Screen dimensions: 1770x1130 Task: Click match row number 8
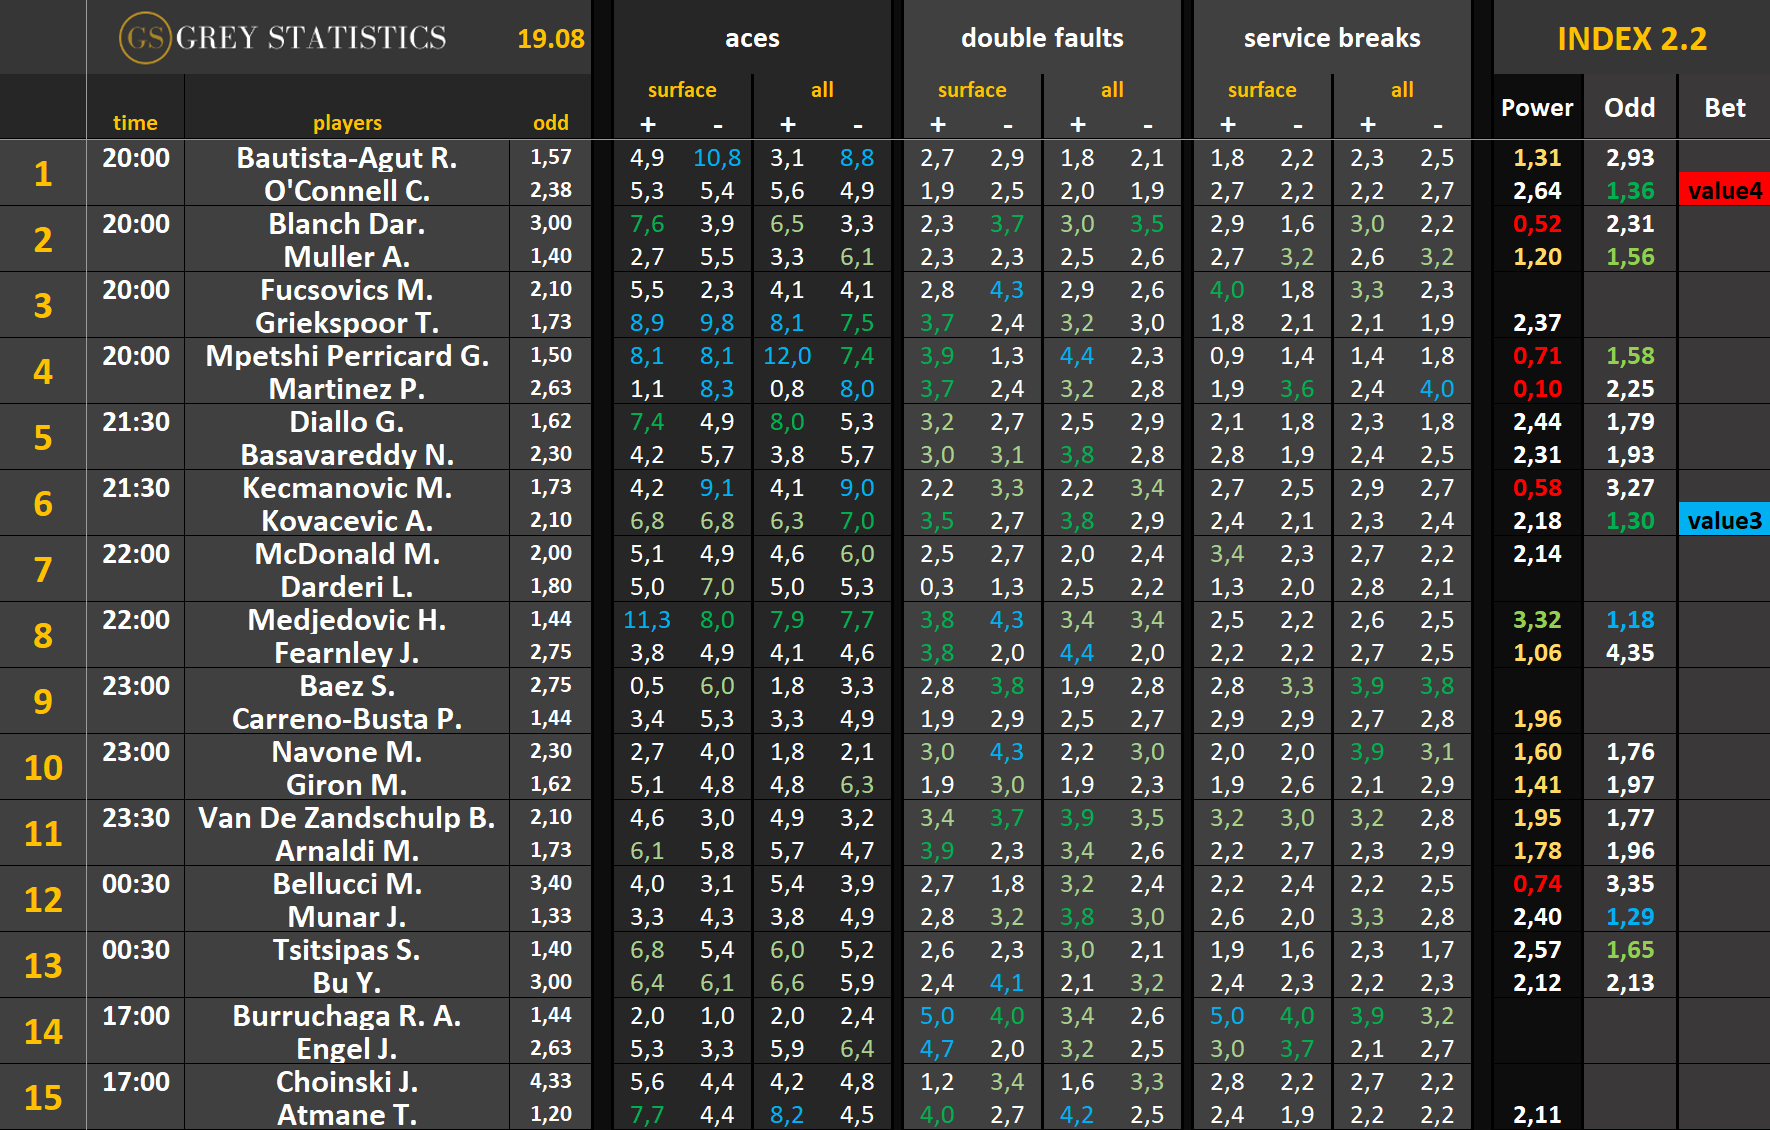(43, 635)
